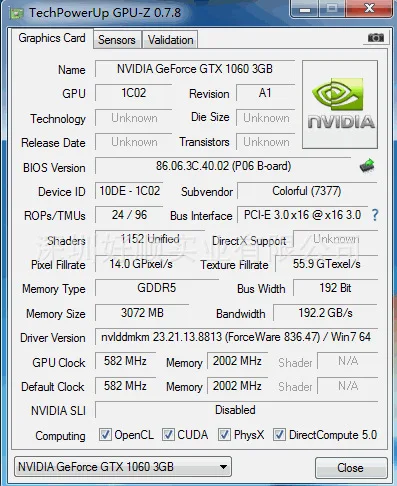397x486 pixels.
Task: Click the Bus Interface question mark icon
Action: pyautogui.click(x=375, y=215)
